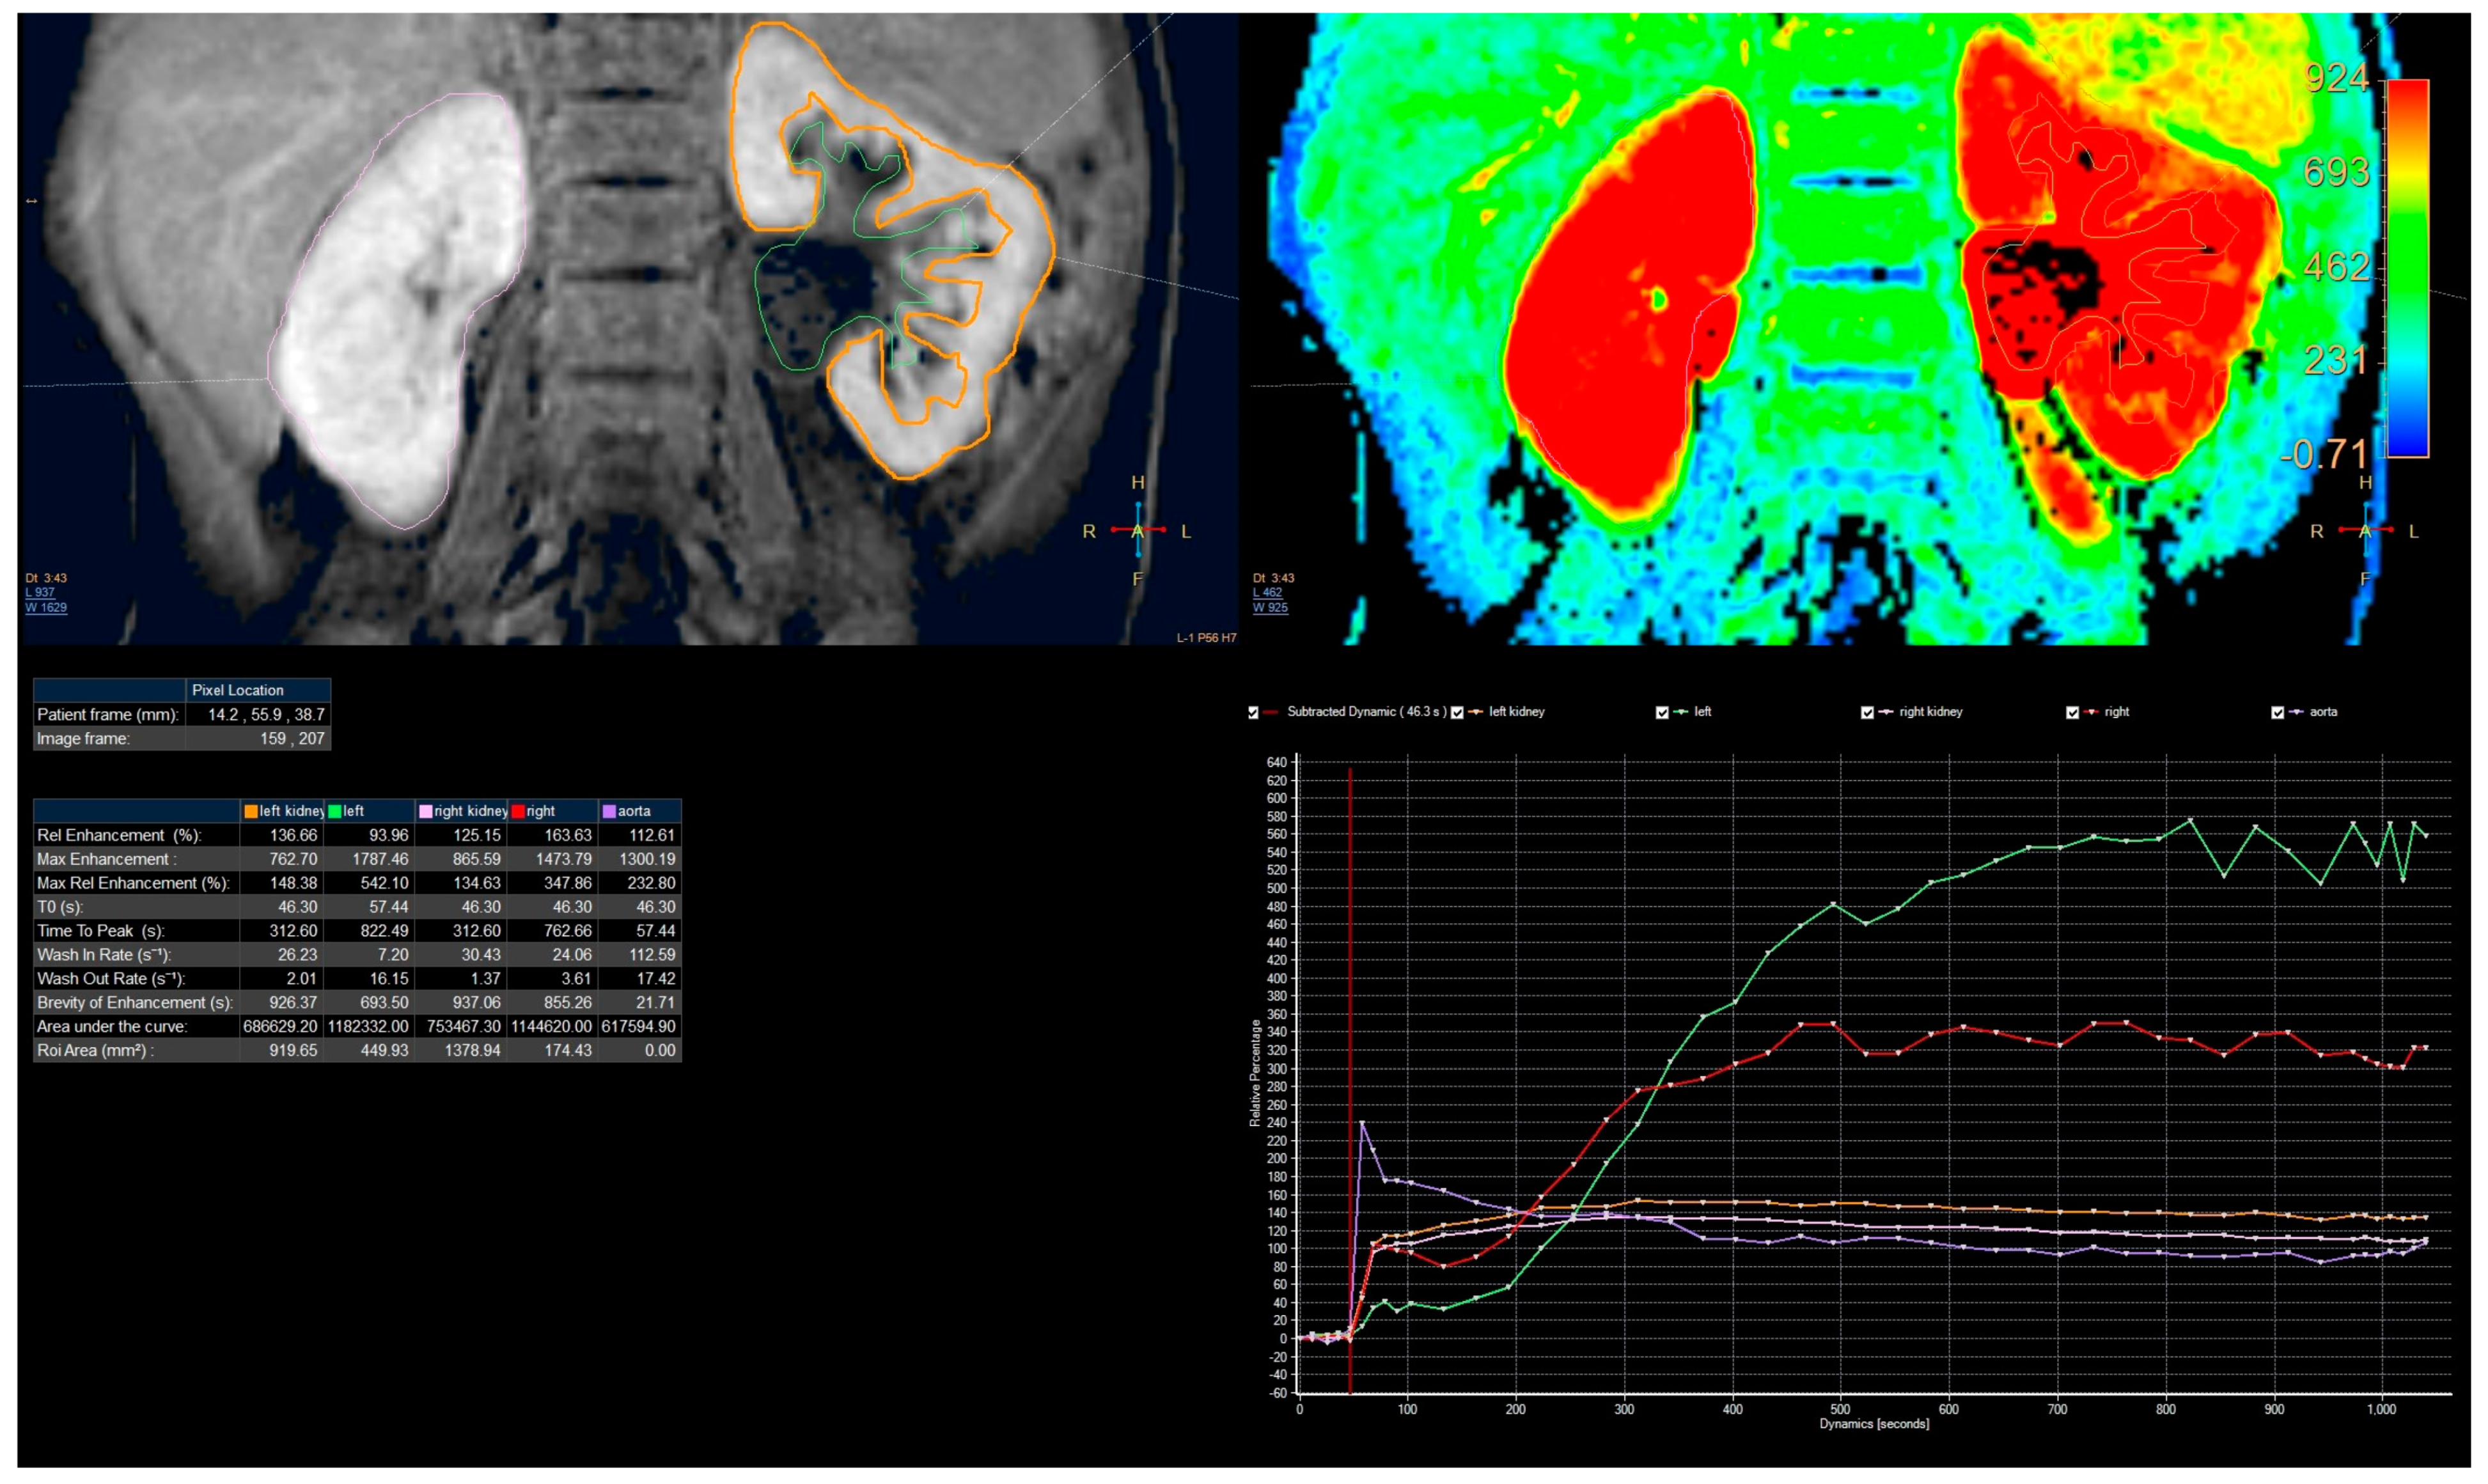Click green 'left' color swatch in table header
This screenshot has width=2488, height=1484.
click(335, 811)
